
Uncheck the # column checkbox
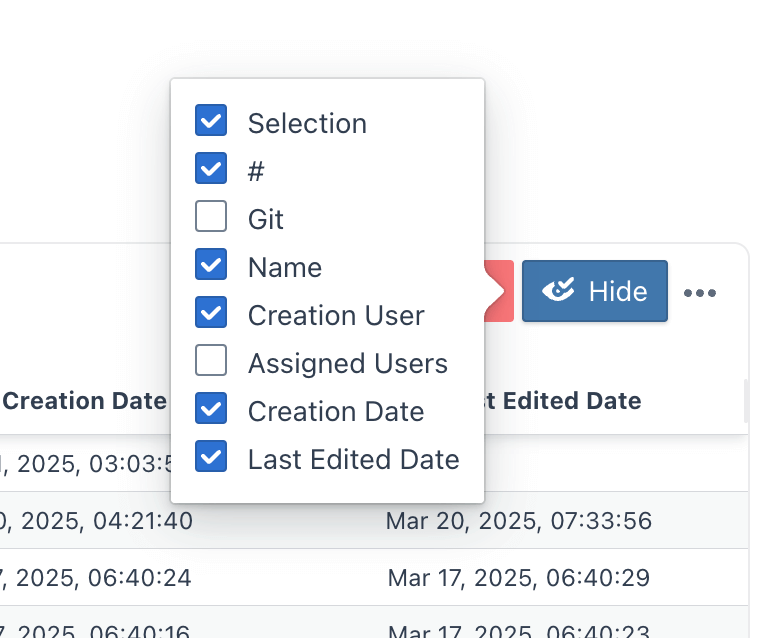tap(211, 169)
